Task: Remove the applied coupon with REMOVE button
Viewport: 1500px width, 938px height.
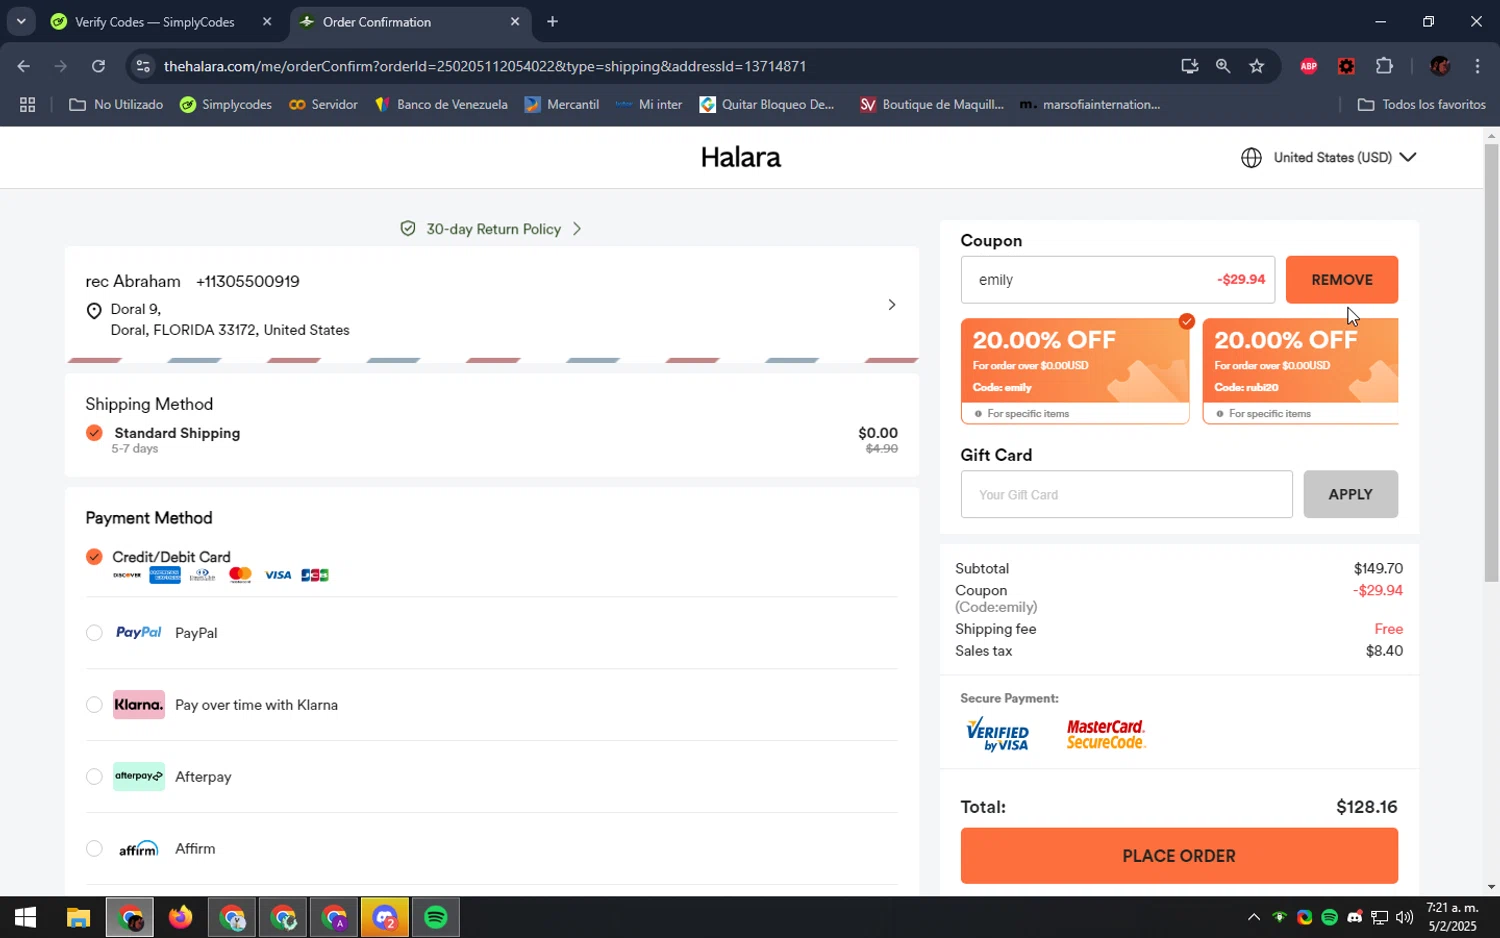Action: 1341,280
